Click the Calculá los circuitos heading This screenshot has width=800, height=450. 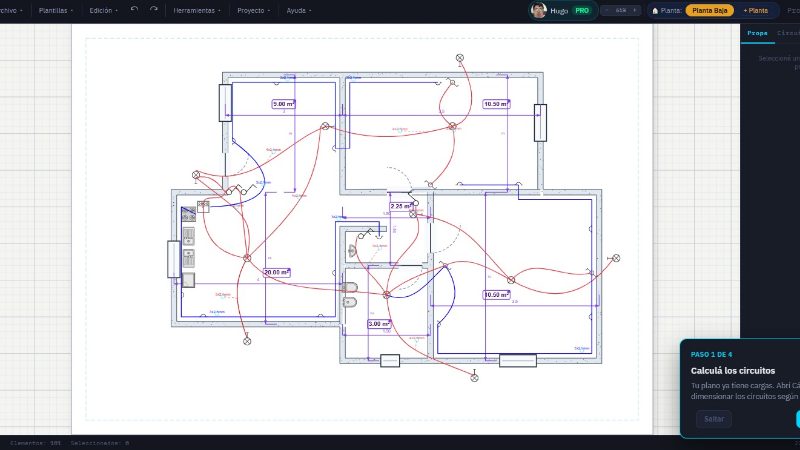click(x=733, y=371)
